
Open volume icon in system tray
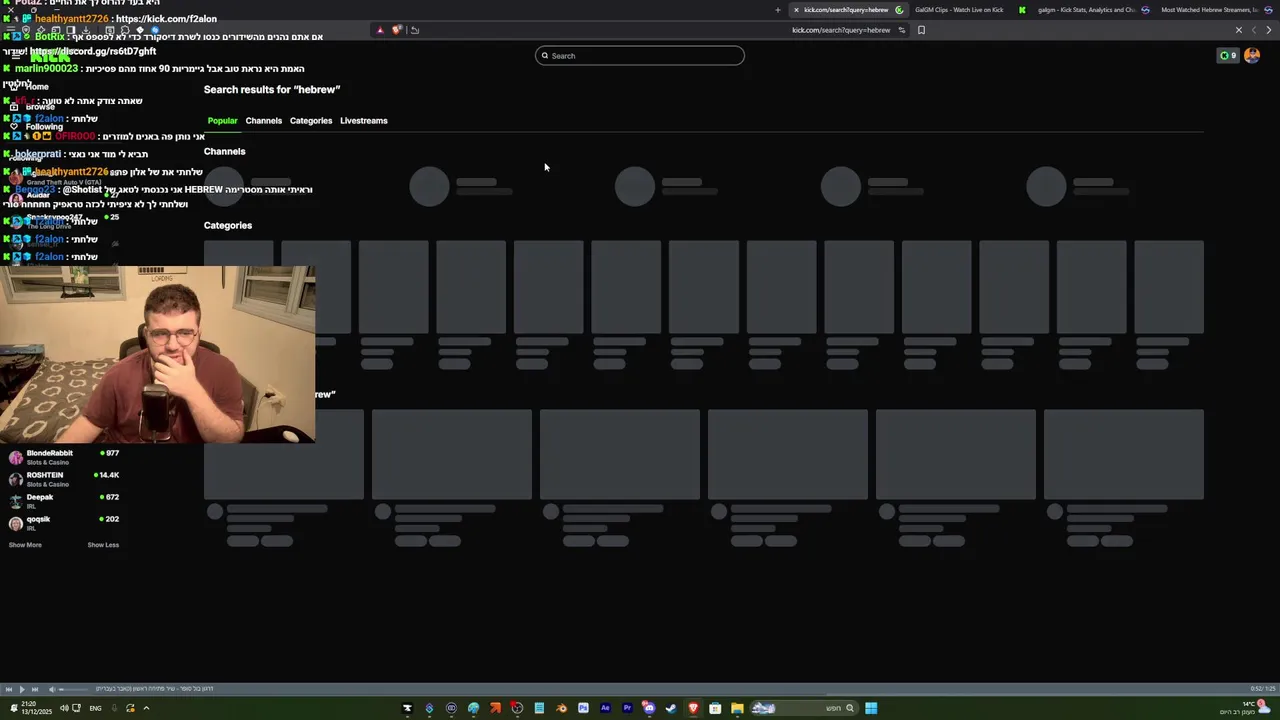click(64, 708)
